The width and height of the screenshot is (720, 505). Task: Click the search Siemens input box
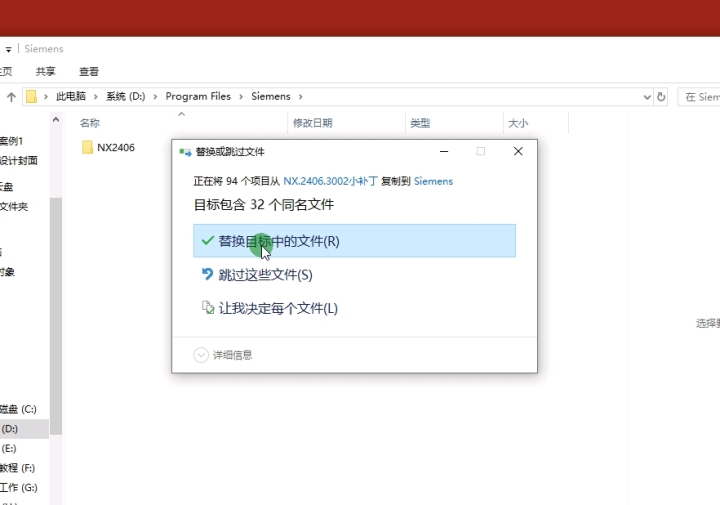click(x=699, y=97)
